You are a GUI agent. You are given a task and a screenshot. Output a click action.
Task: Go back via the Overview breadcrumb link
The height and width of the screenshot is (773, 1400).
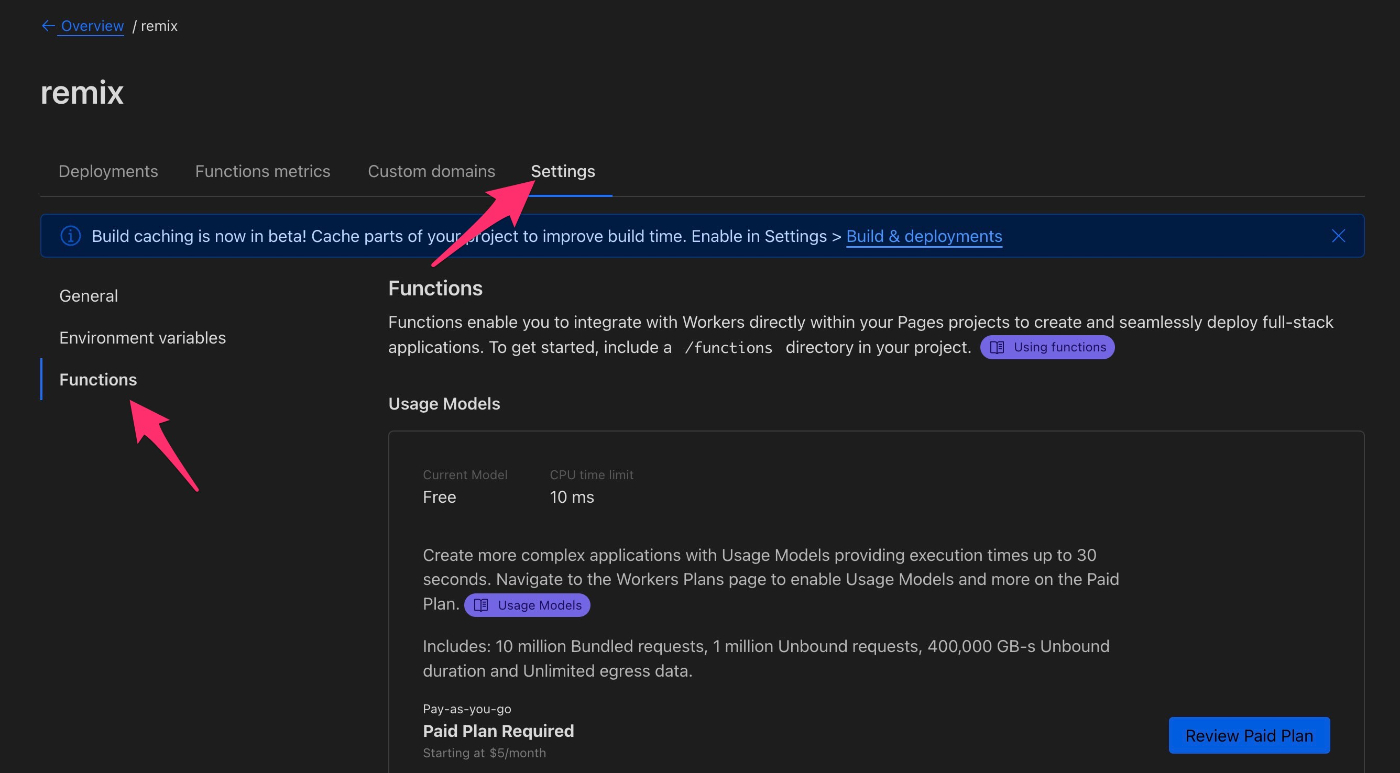click(92, 26)
